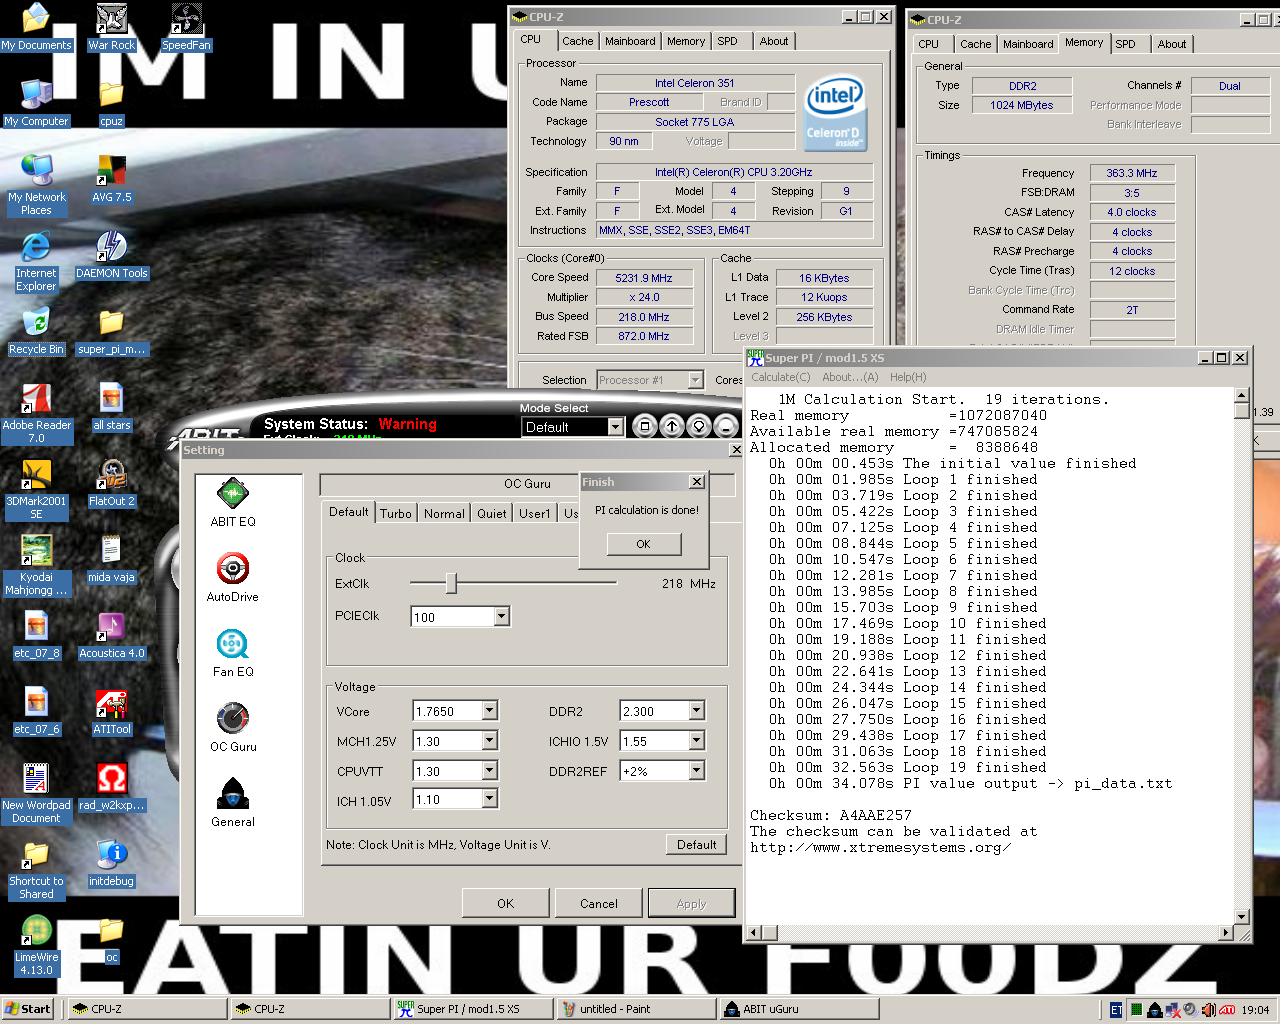Viewport: 1281px width, 1026px height.
Task: Open the PCIEClk dropdown
Action: 501,617
